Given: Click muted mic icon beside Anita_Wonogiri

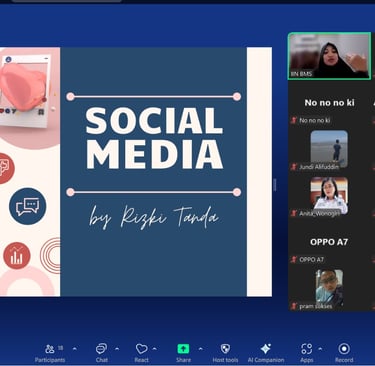Looking at the screenshot, I should coord(294,213).
